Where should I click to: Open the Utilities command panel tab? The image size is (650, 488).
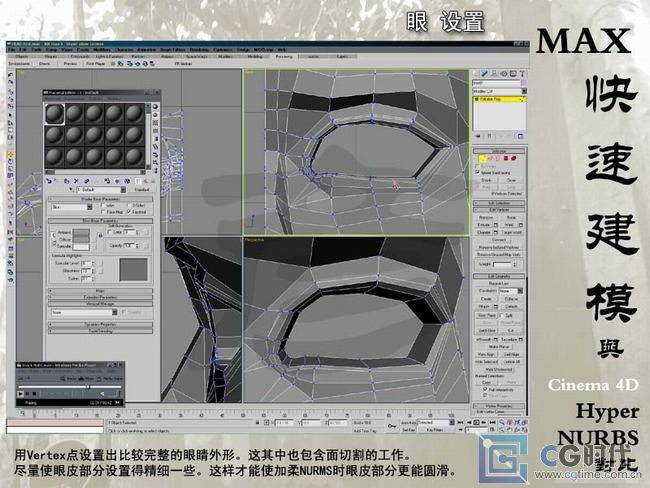tap(522, 74)
